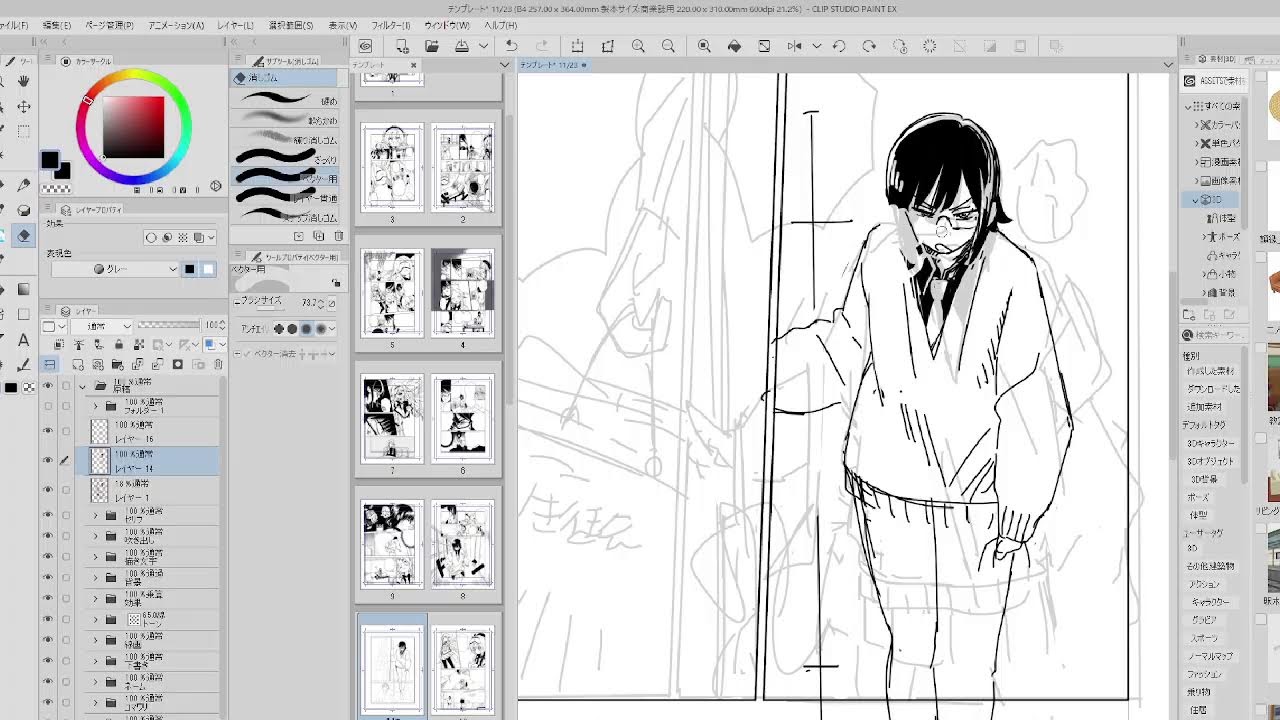This screenshot has width=1280, height=720.
Task: Click the layer opacity slider
Action: coord(170,325)
